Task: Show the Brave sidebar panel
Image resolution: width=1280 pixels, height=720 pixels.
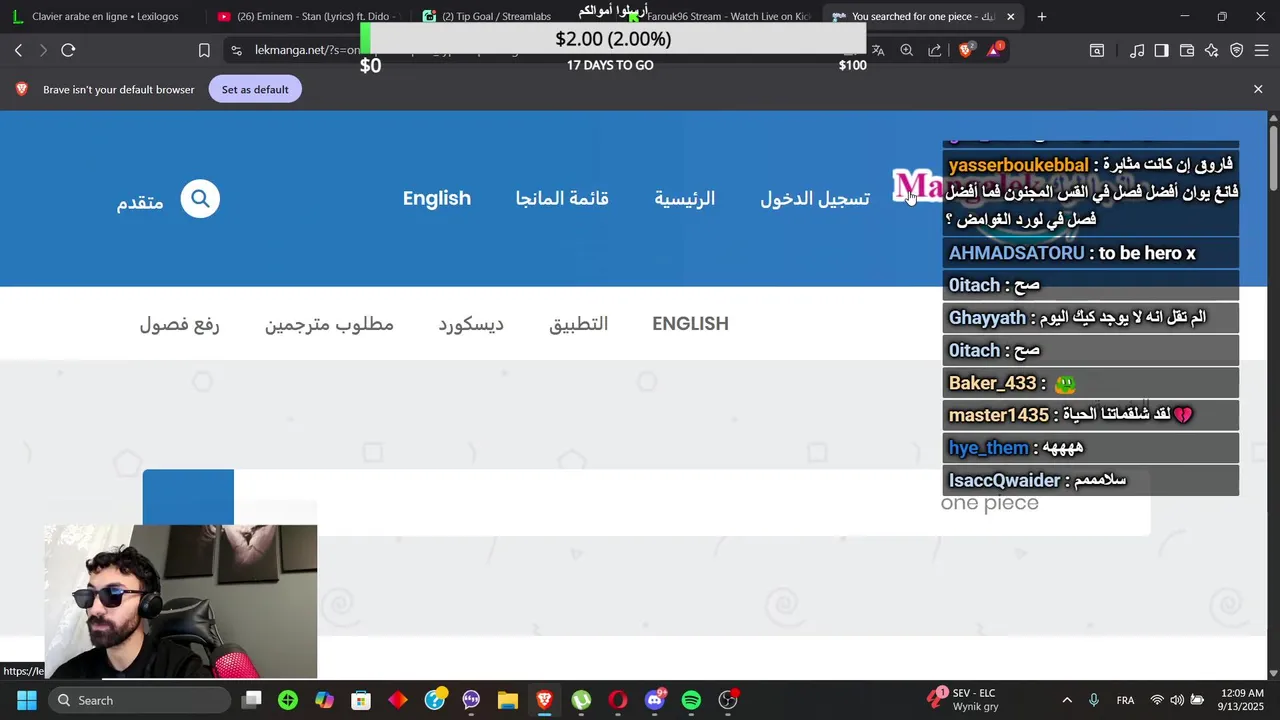Action: pos(1162,50)
